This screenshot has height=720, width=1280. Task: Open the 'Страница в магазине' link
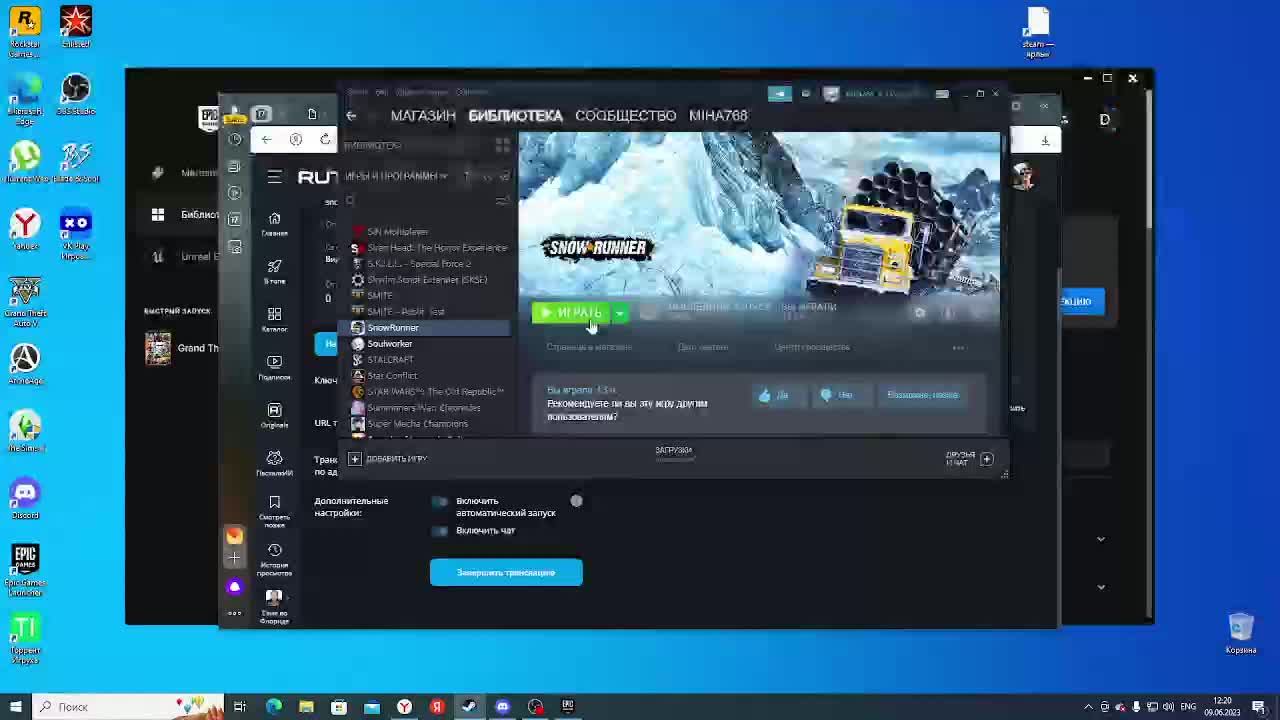589,347
